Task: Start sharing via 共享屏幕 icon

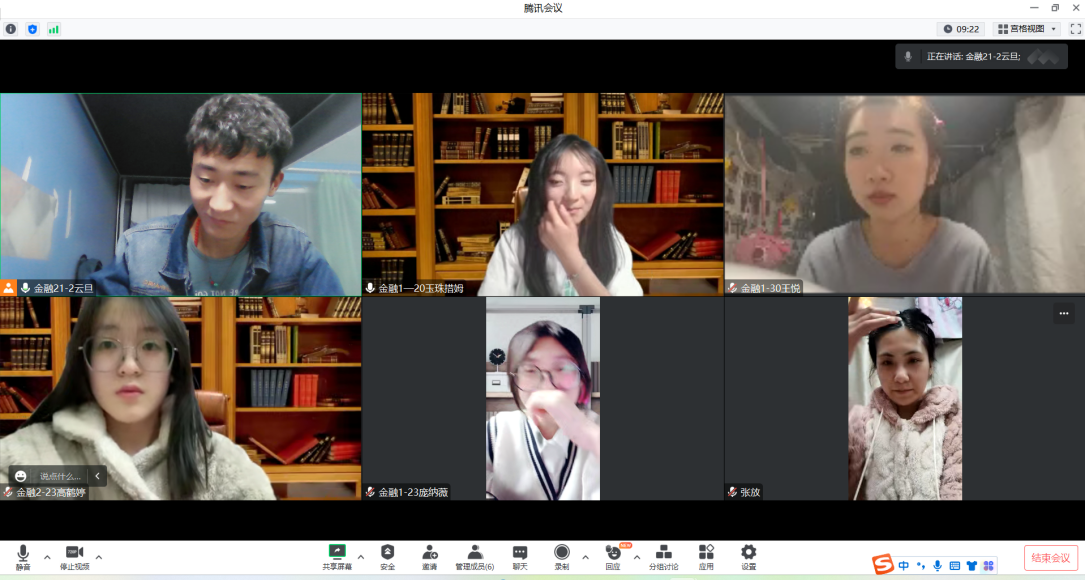Action: [337, 556]
